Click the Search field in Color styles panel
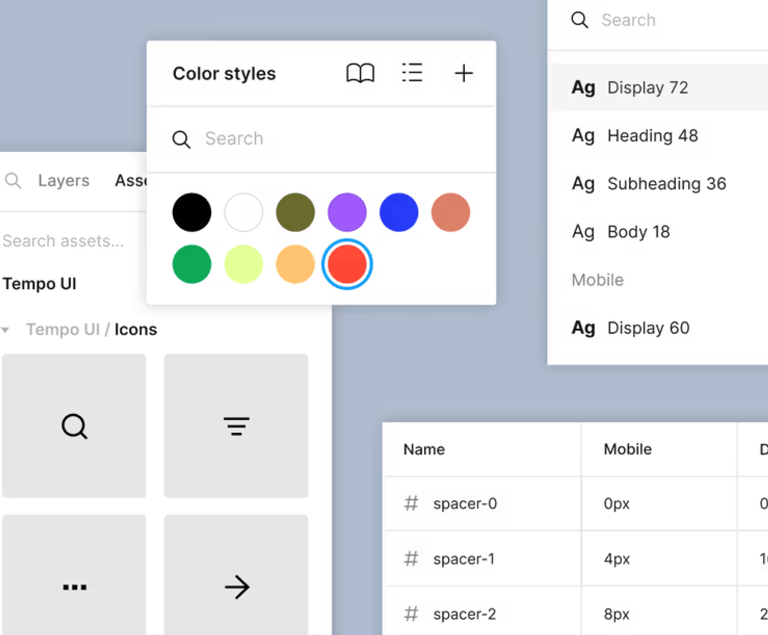 321,139
